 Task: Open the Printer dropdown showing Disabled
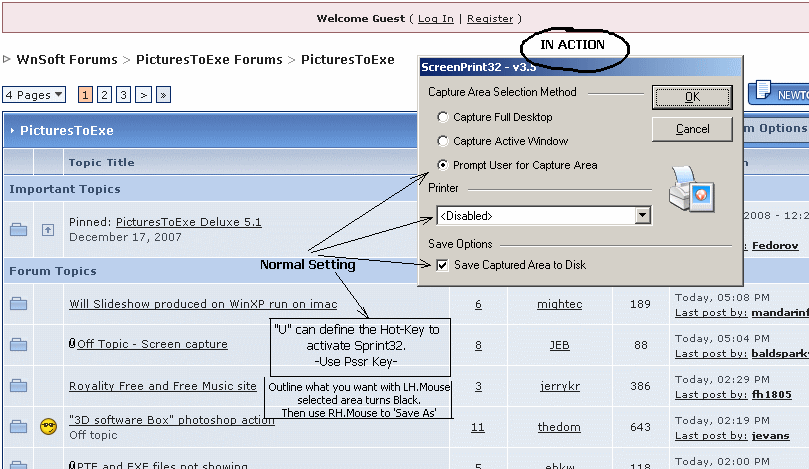point(642,215)
